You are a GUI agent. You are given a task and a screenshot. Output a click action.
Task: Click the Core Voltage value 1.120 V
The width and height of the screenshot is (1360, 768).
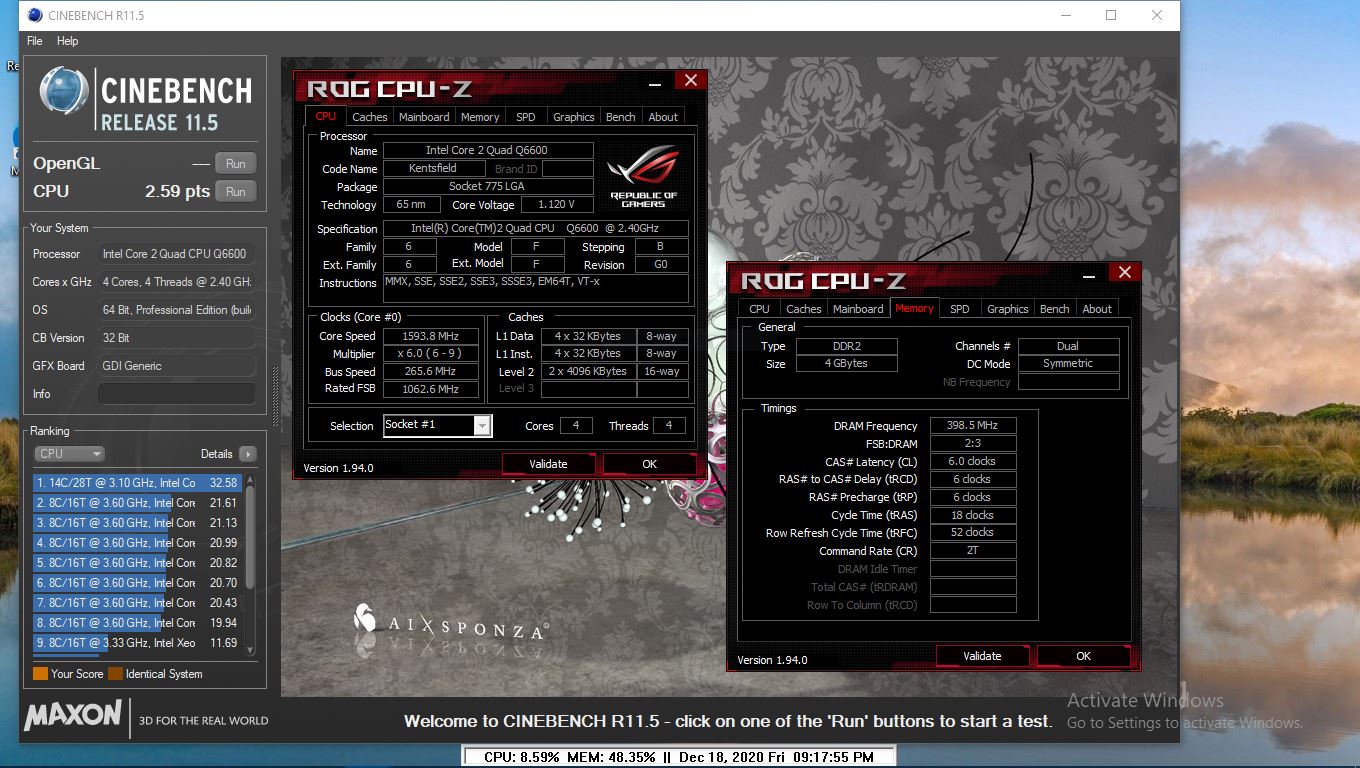[x=556, y=205]
